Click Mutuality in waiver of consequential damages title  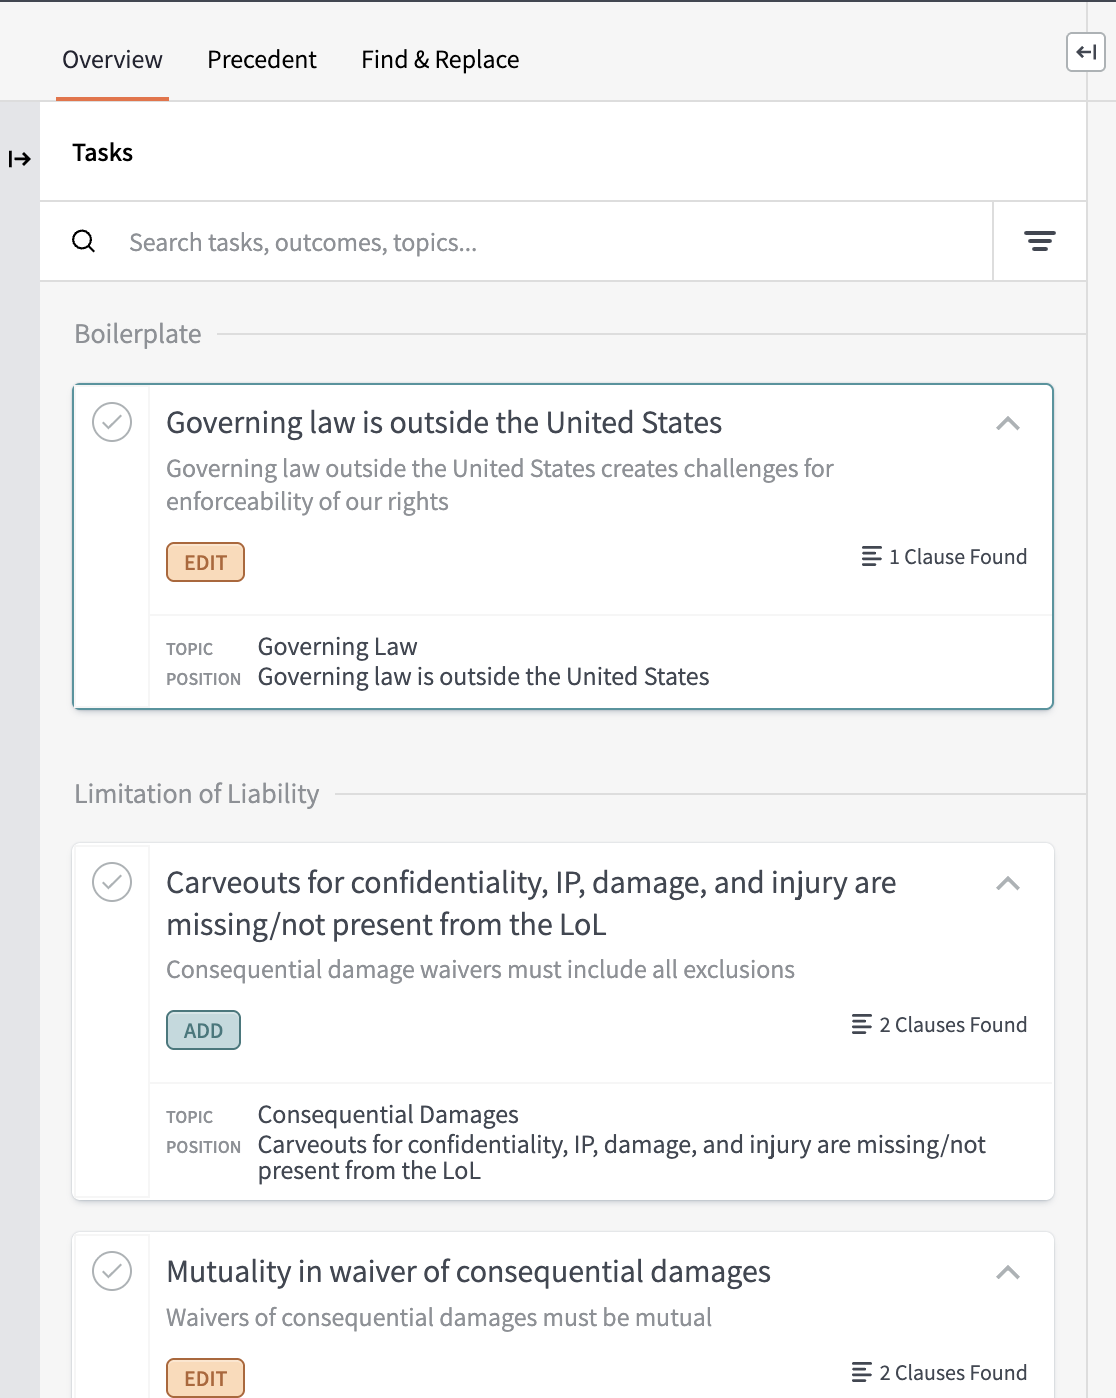click(468, 1272)
